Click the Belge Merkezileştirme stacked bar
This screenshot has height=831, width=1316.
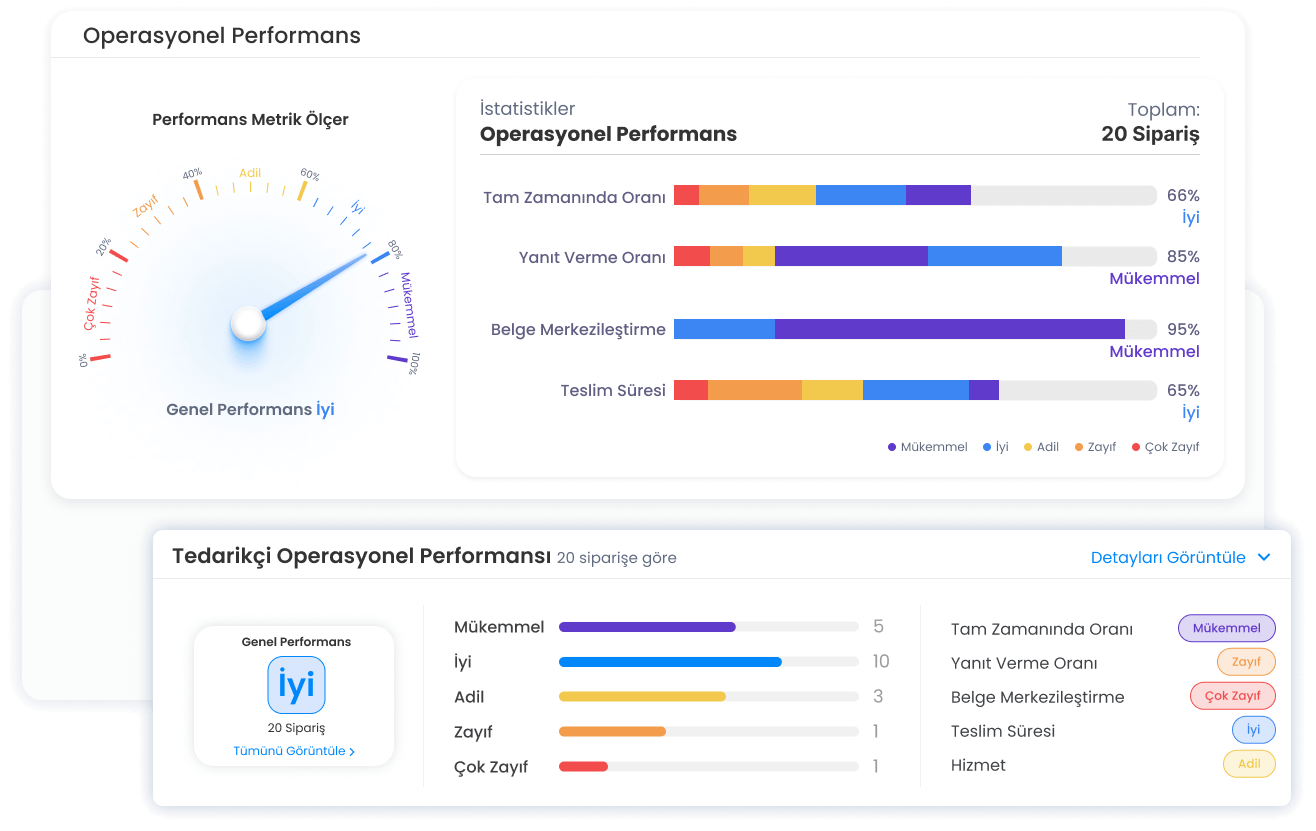tap(915, 329)
